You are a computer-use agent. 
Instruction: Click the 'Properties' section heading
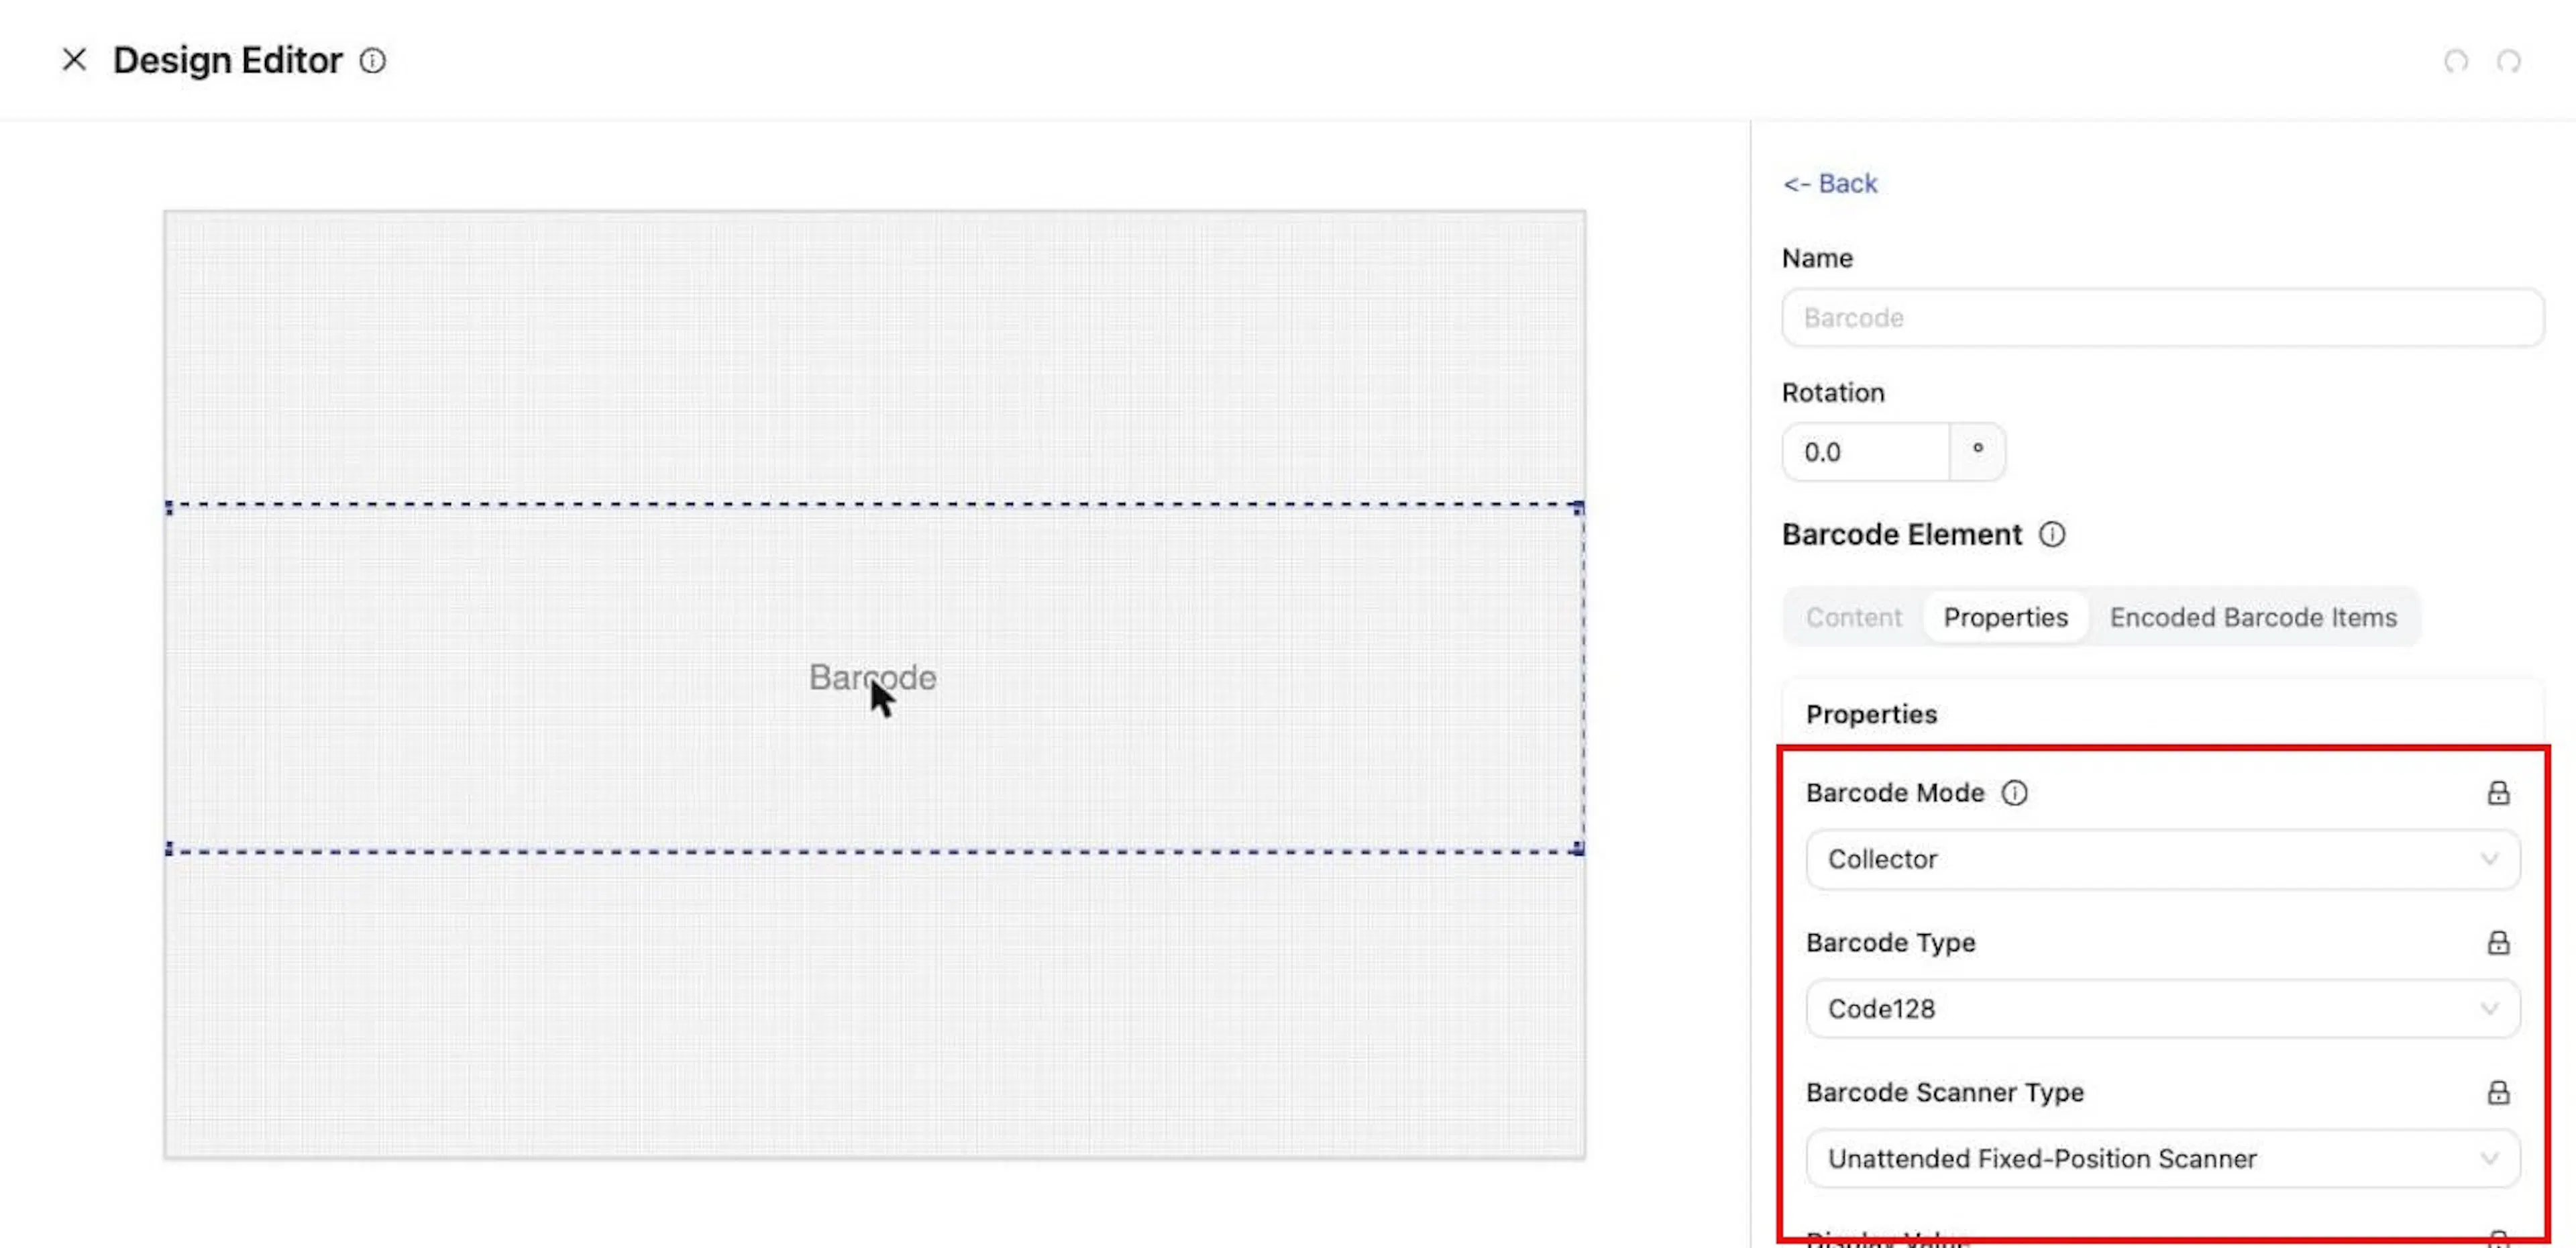tap(1871, 715)
